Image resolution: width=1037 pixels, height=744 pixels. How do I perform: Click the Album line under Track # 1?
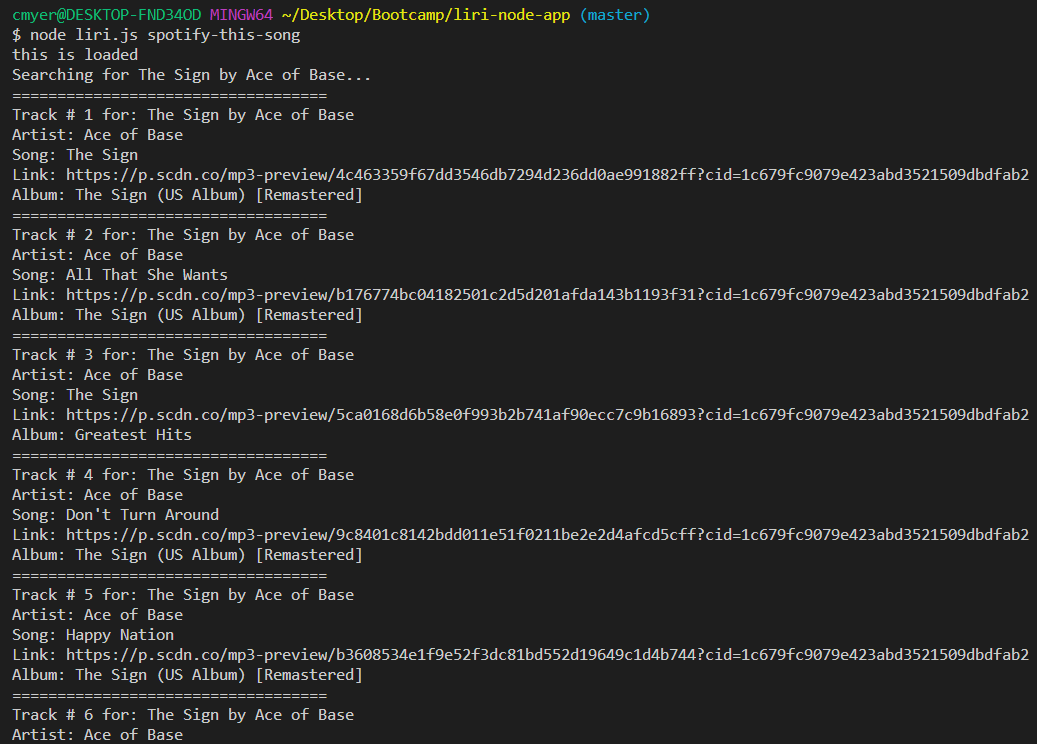pos(188,195)
